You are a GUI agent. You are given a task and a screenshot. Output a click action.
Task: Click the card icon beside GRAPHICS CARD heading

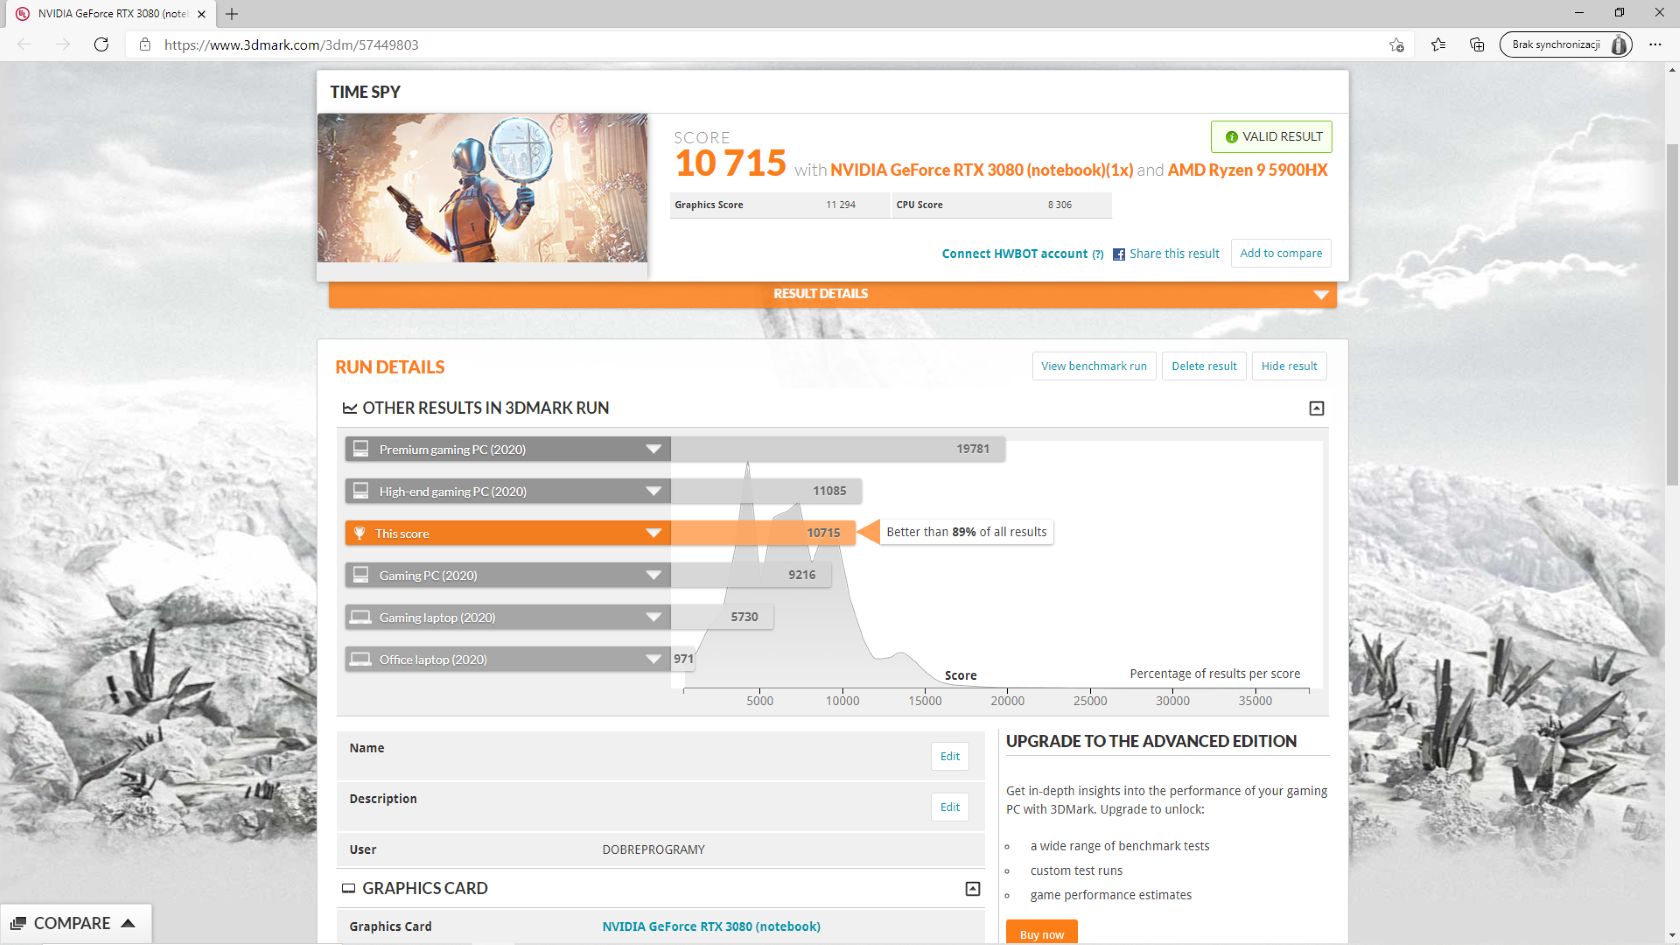click(x=349, y=888)
